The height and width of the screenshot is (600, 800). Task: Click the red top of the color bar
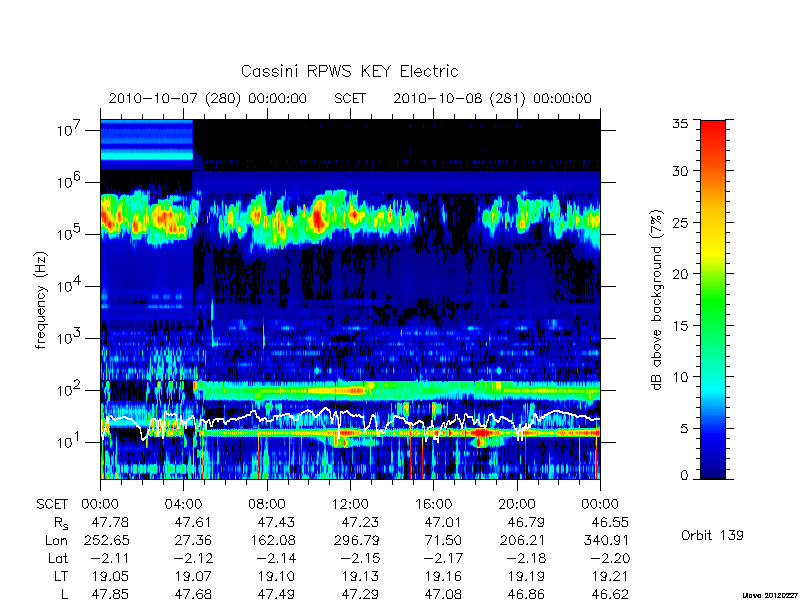(x=713, y=134)
